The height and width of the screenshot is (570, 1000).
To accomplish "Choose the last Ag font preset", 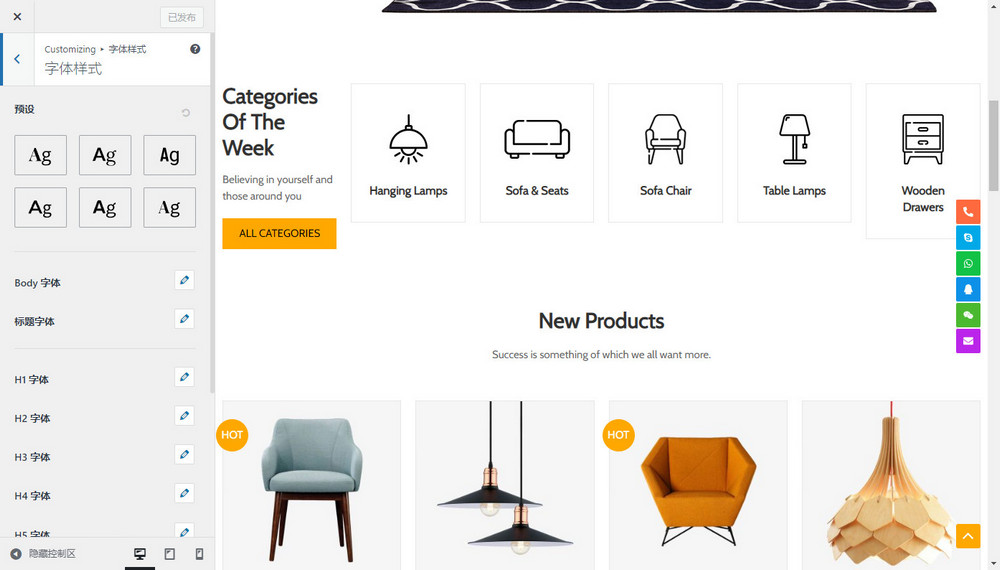I will coord(169,207).
